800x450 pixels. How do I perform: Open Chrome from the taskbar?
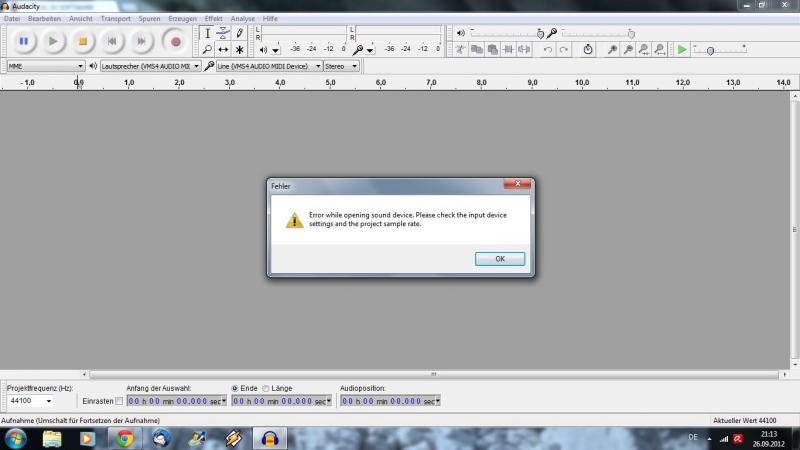[124, 439]
